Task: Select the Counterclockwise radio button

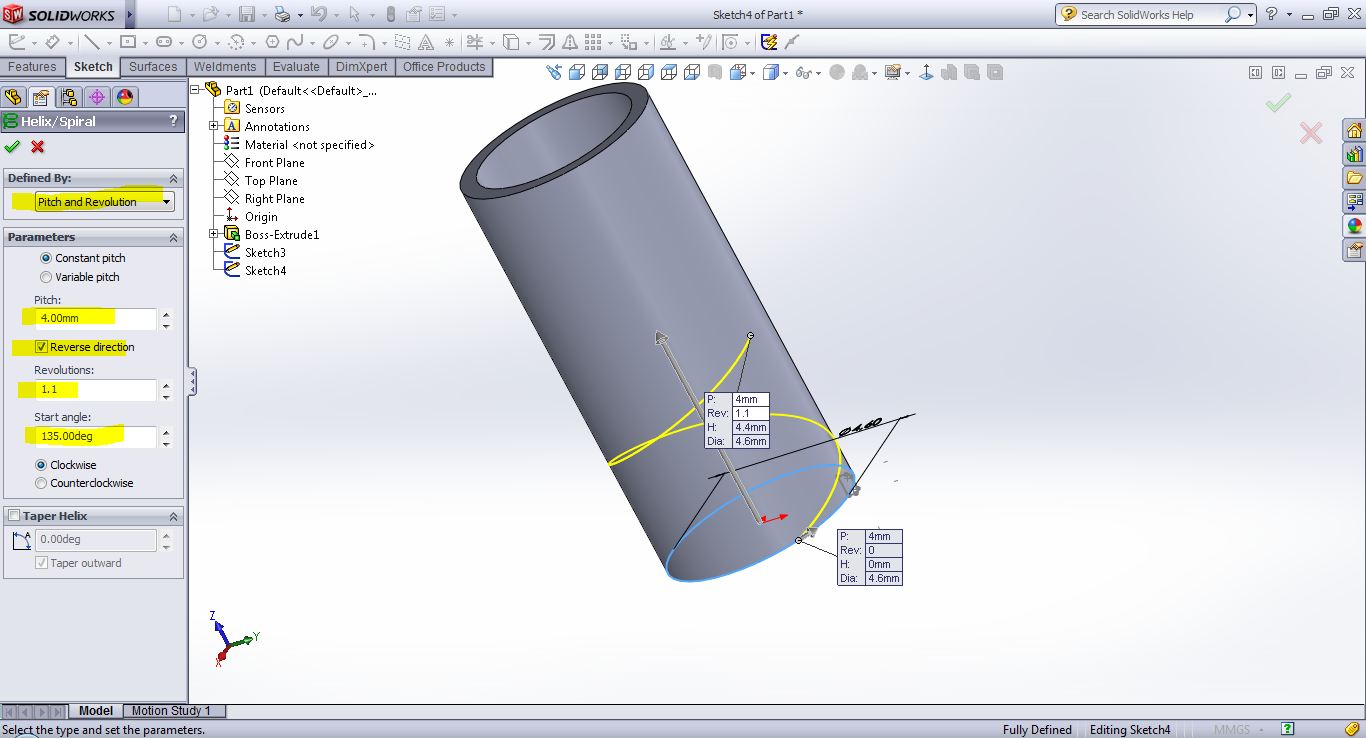Action: coord(41,483)
